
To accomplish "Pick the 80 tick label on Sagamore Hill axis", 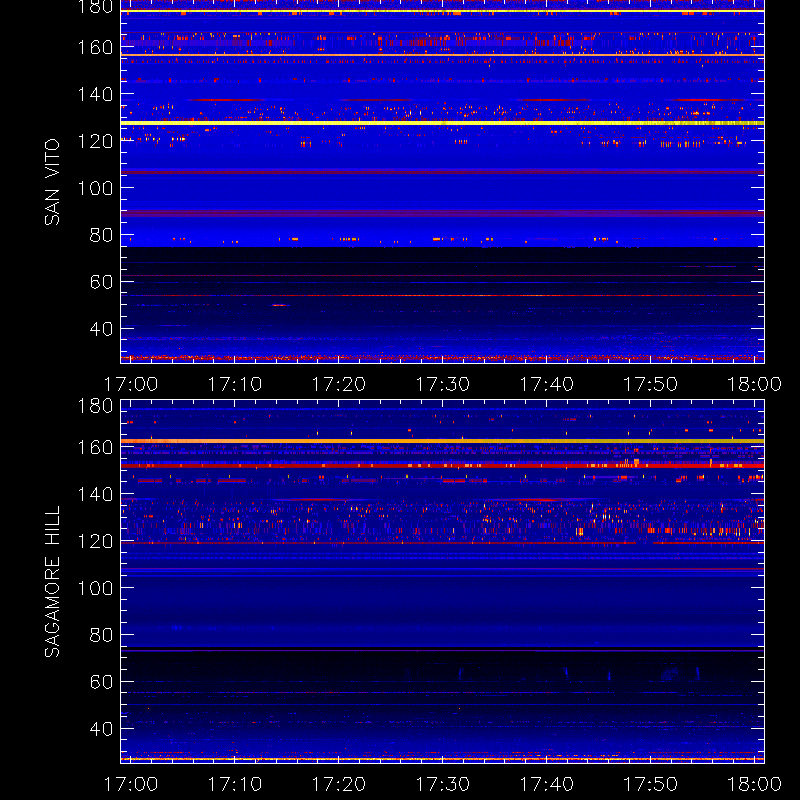I will coord(101,635).
